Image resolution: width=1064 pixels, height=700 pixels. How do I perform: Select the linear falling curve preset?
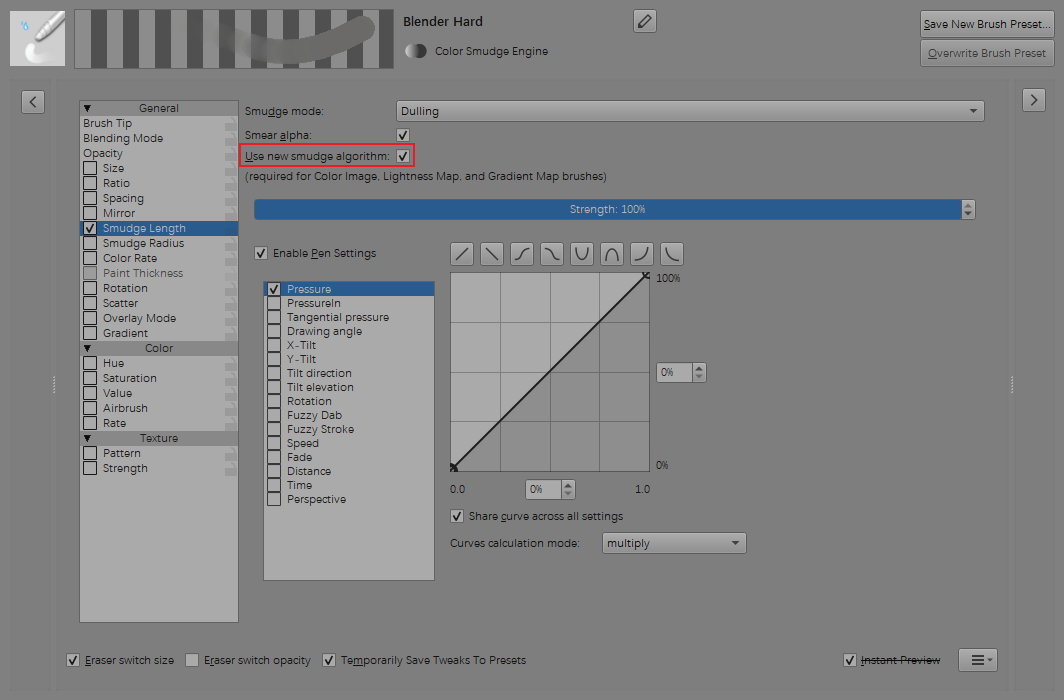click(492, 254)
